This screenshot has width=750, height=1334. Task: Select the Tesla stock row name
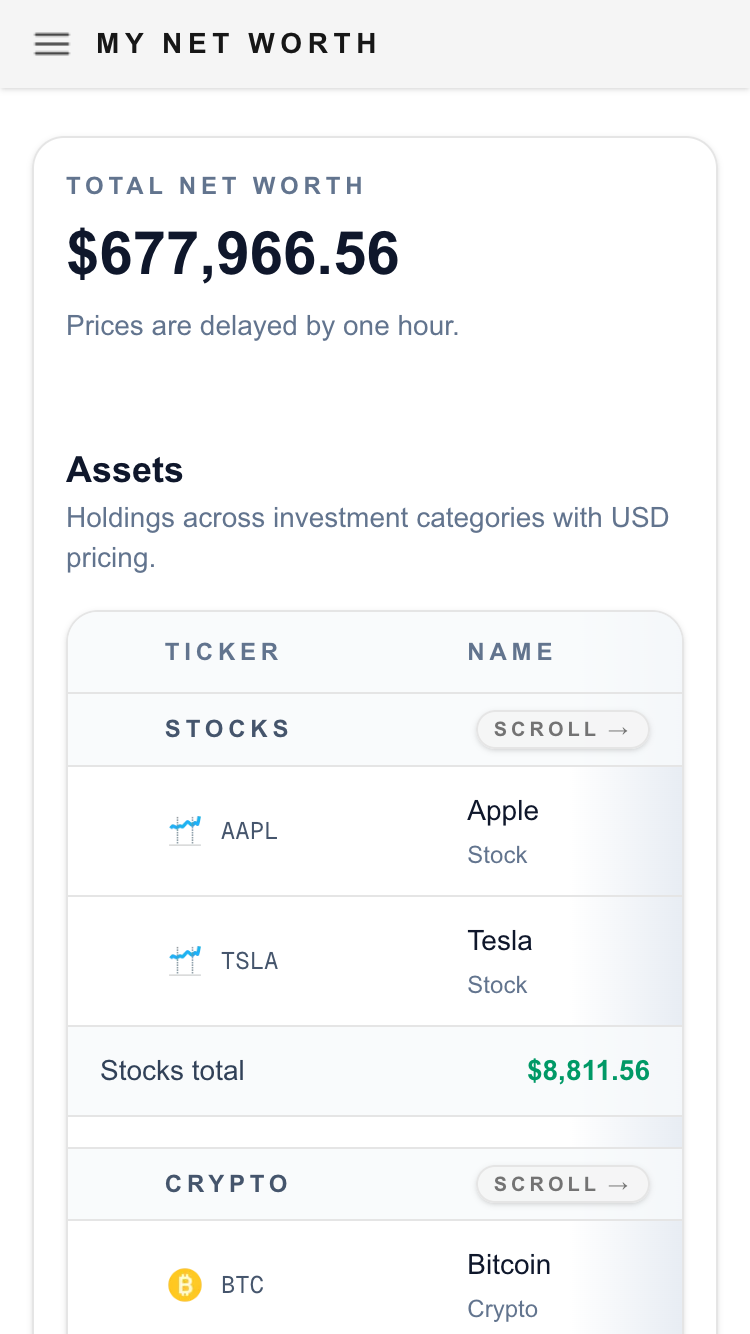[x=500, y=941]
